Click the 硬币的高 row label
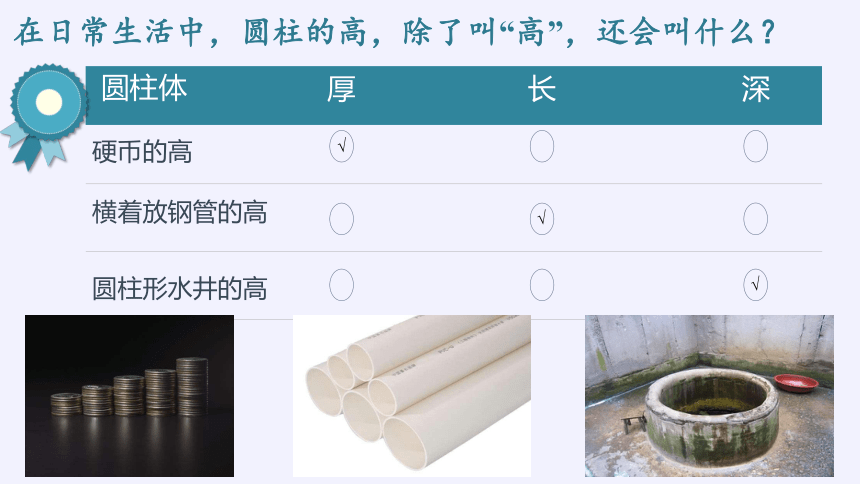 (x=142, y=152)
